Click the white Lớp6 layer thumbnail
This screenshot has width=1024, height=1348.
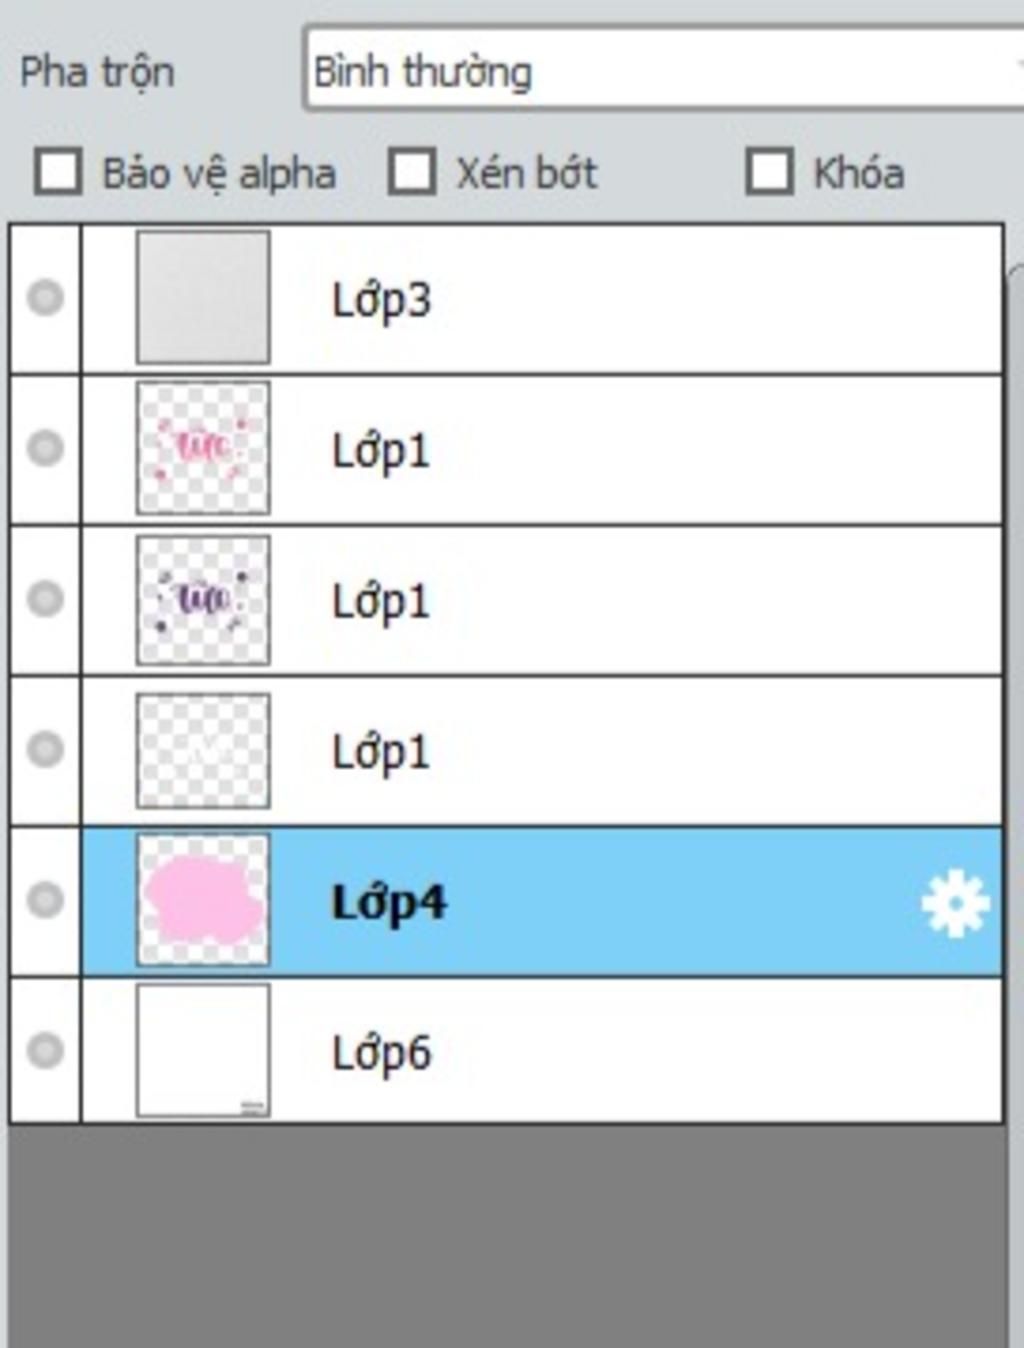(x=203, y=1050)
